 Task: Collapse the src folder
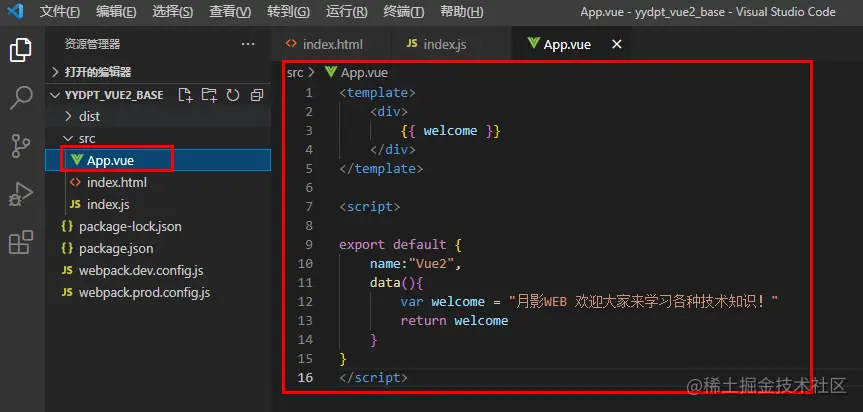click(158, 139)
